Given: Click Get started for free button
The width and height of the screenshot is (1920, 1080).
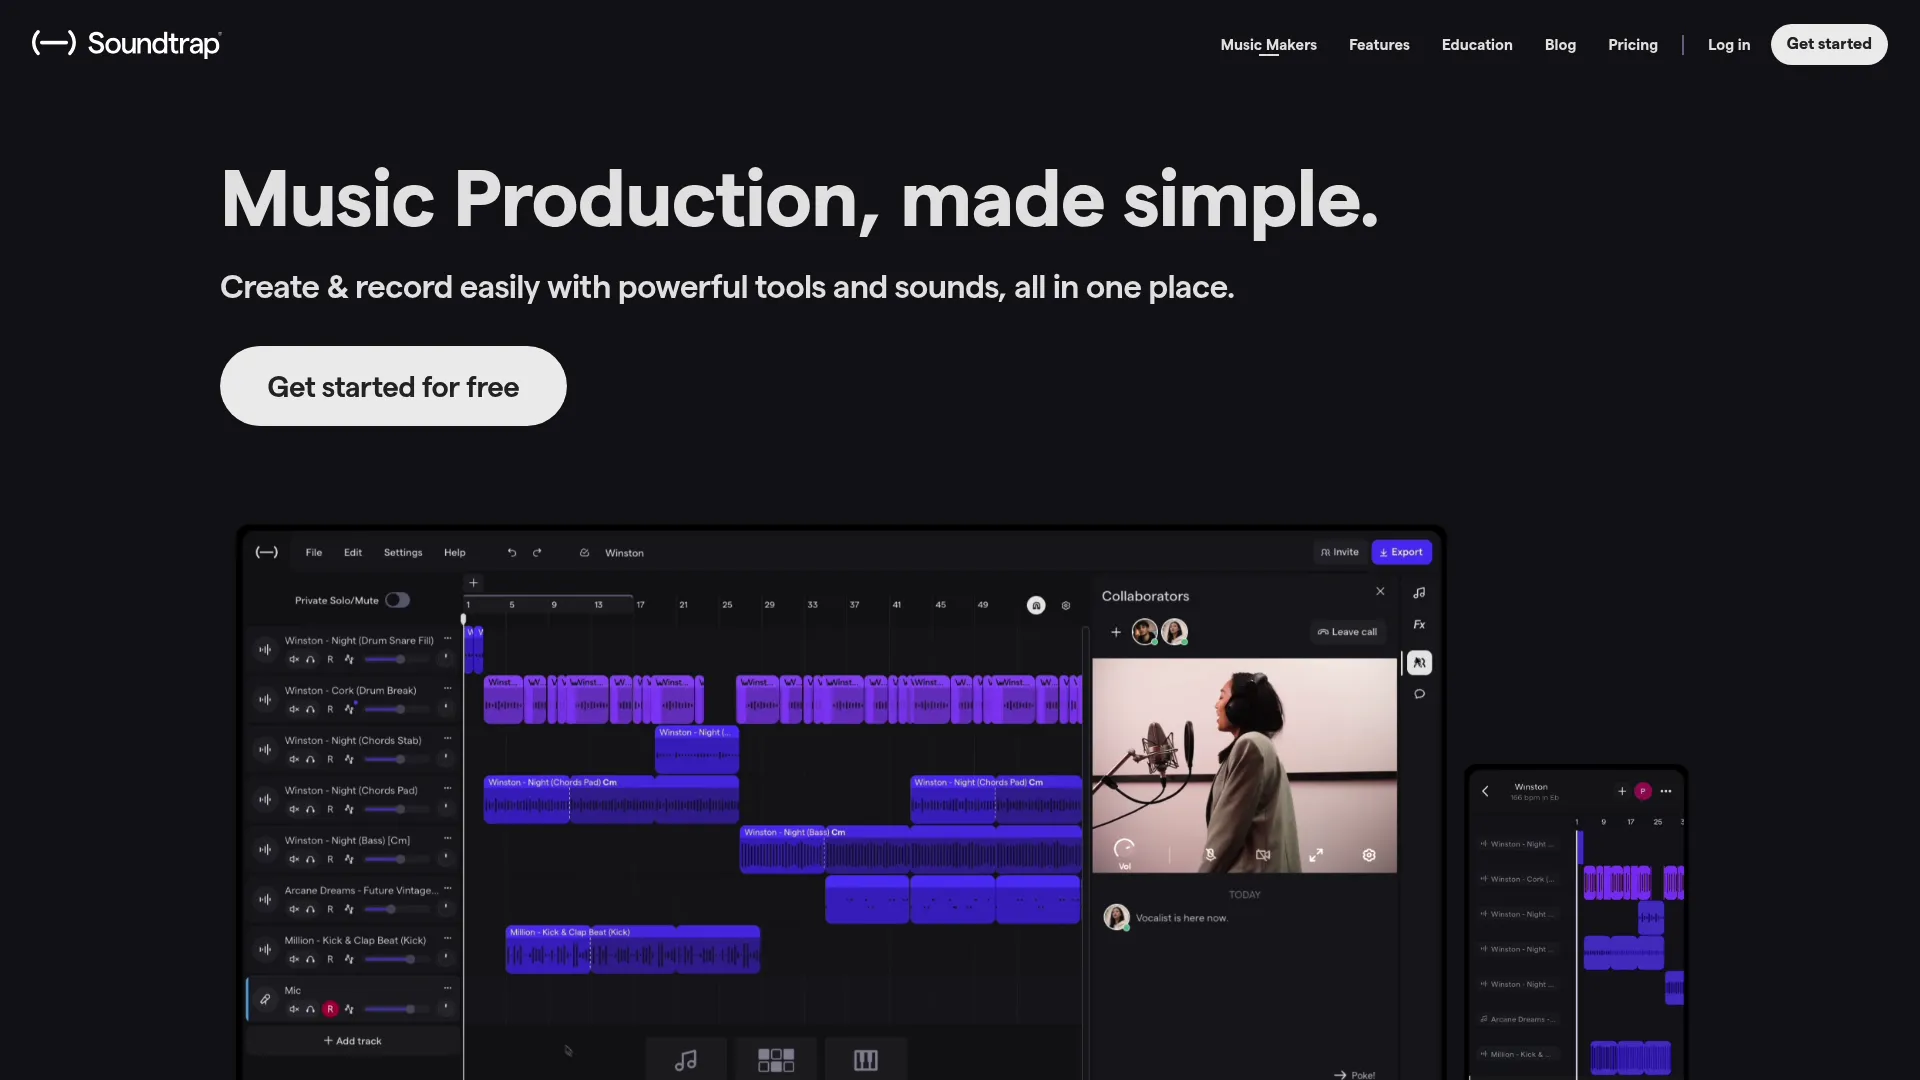Looking at the screenshot, I should click(x=393, y=386).
